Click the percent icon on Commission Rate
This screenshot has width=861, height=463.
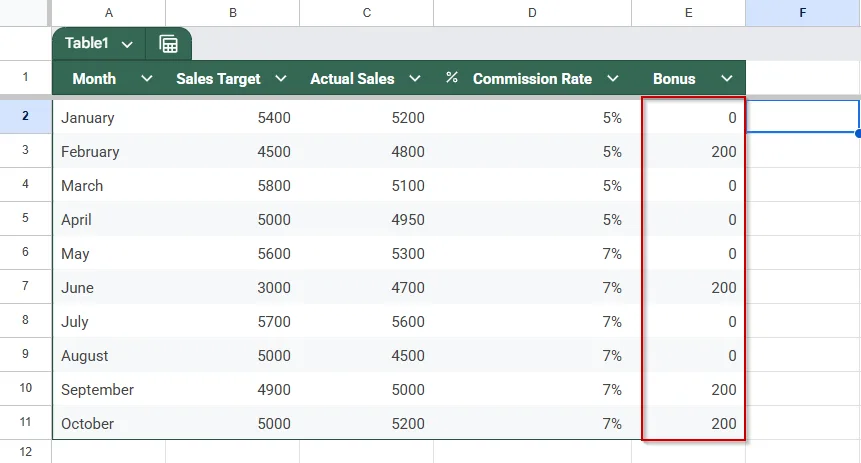coord(452,77)
